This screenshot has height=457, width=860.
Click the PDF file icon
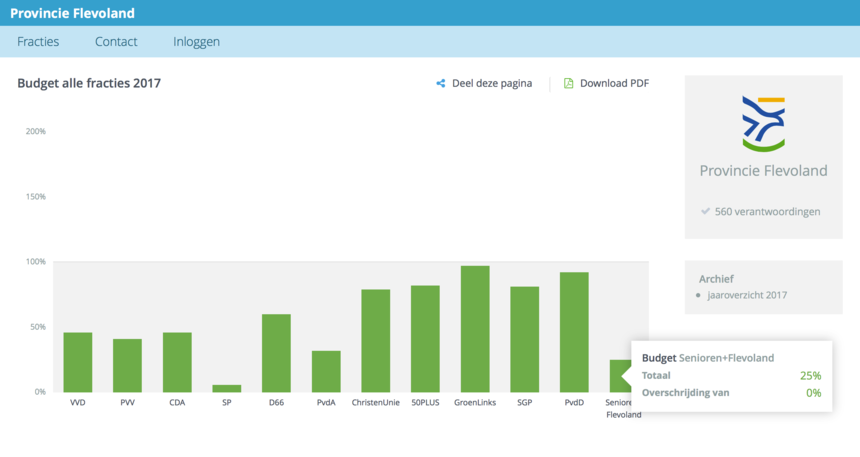point(568,83)
